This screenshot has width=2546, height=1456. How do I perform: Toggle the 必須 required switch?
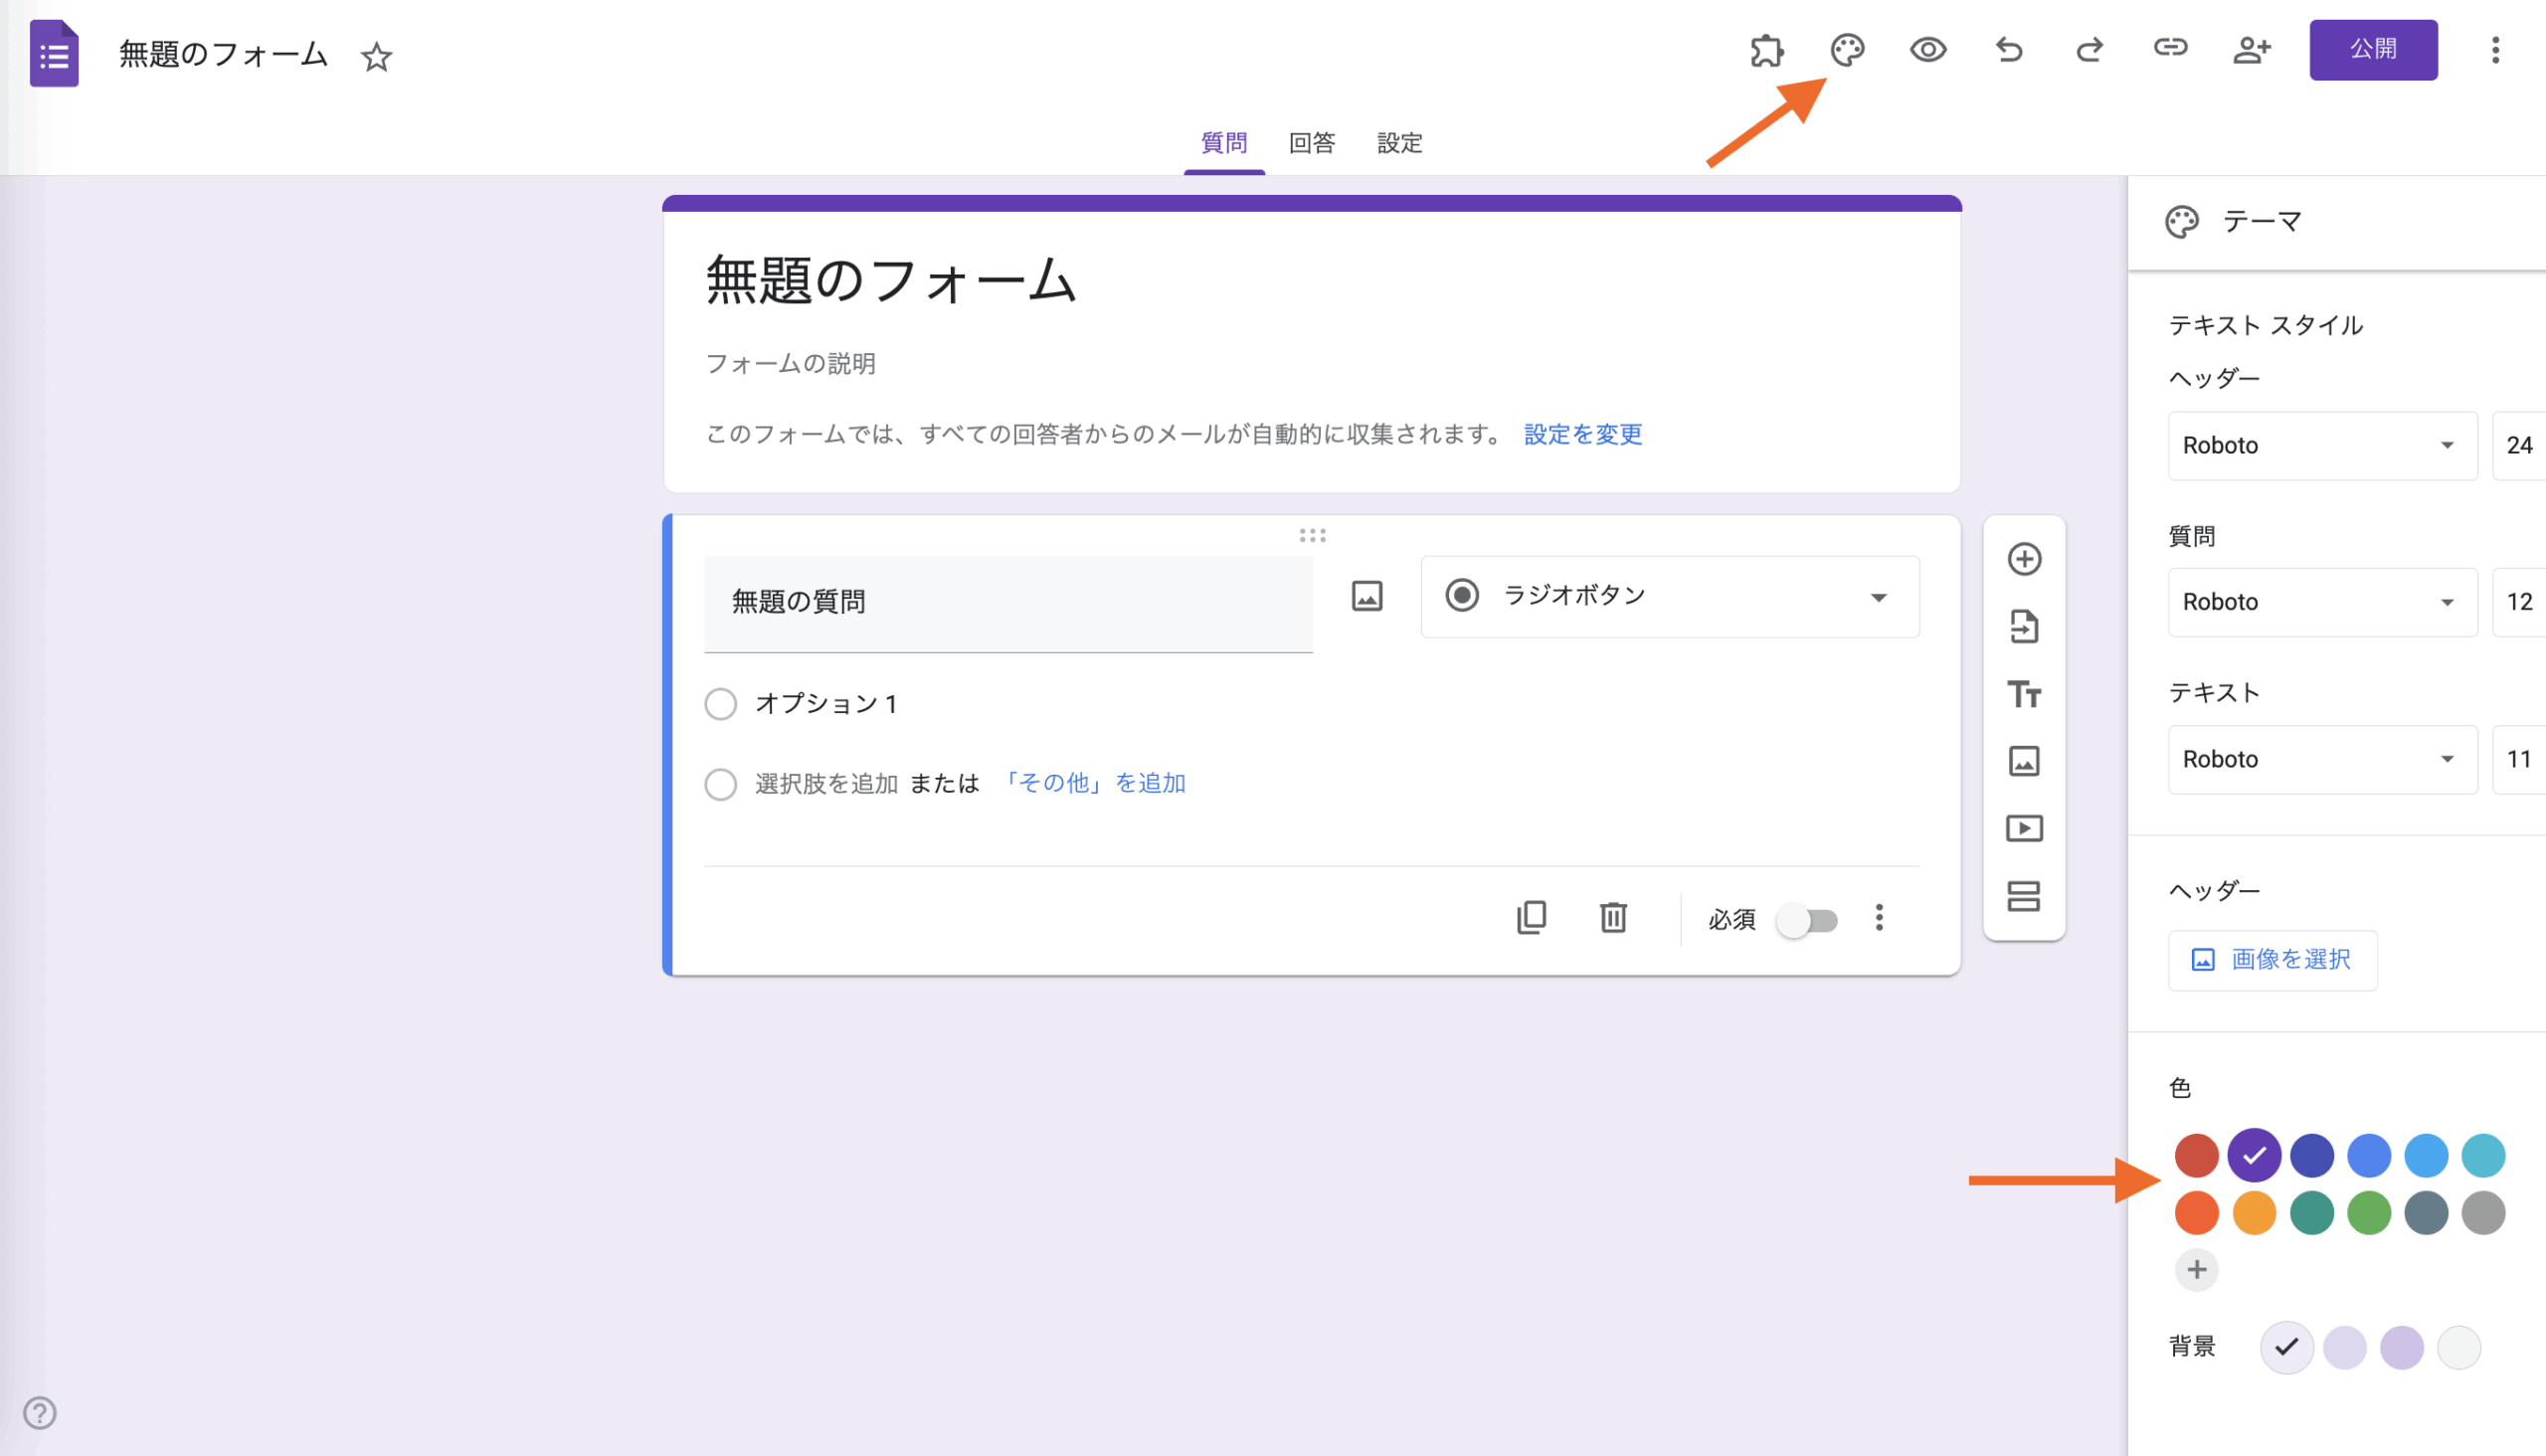click(1807, 920)
